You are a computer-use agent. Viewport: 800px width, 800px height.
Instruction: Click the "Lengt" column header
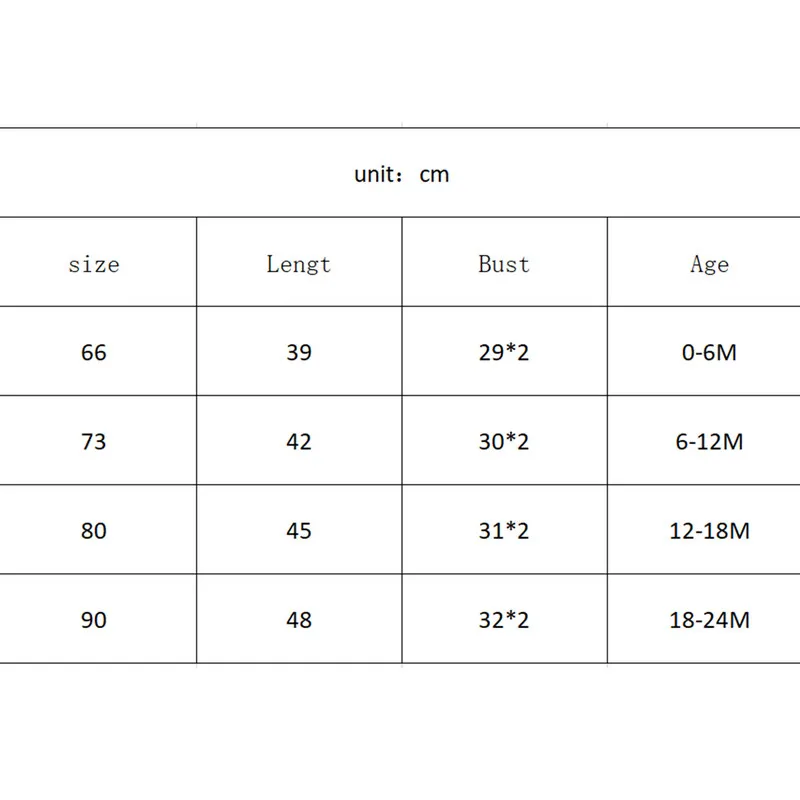[298, 265]
